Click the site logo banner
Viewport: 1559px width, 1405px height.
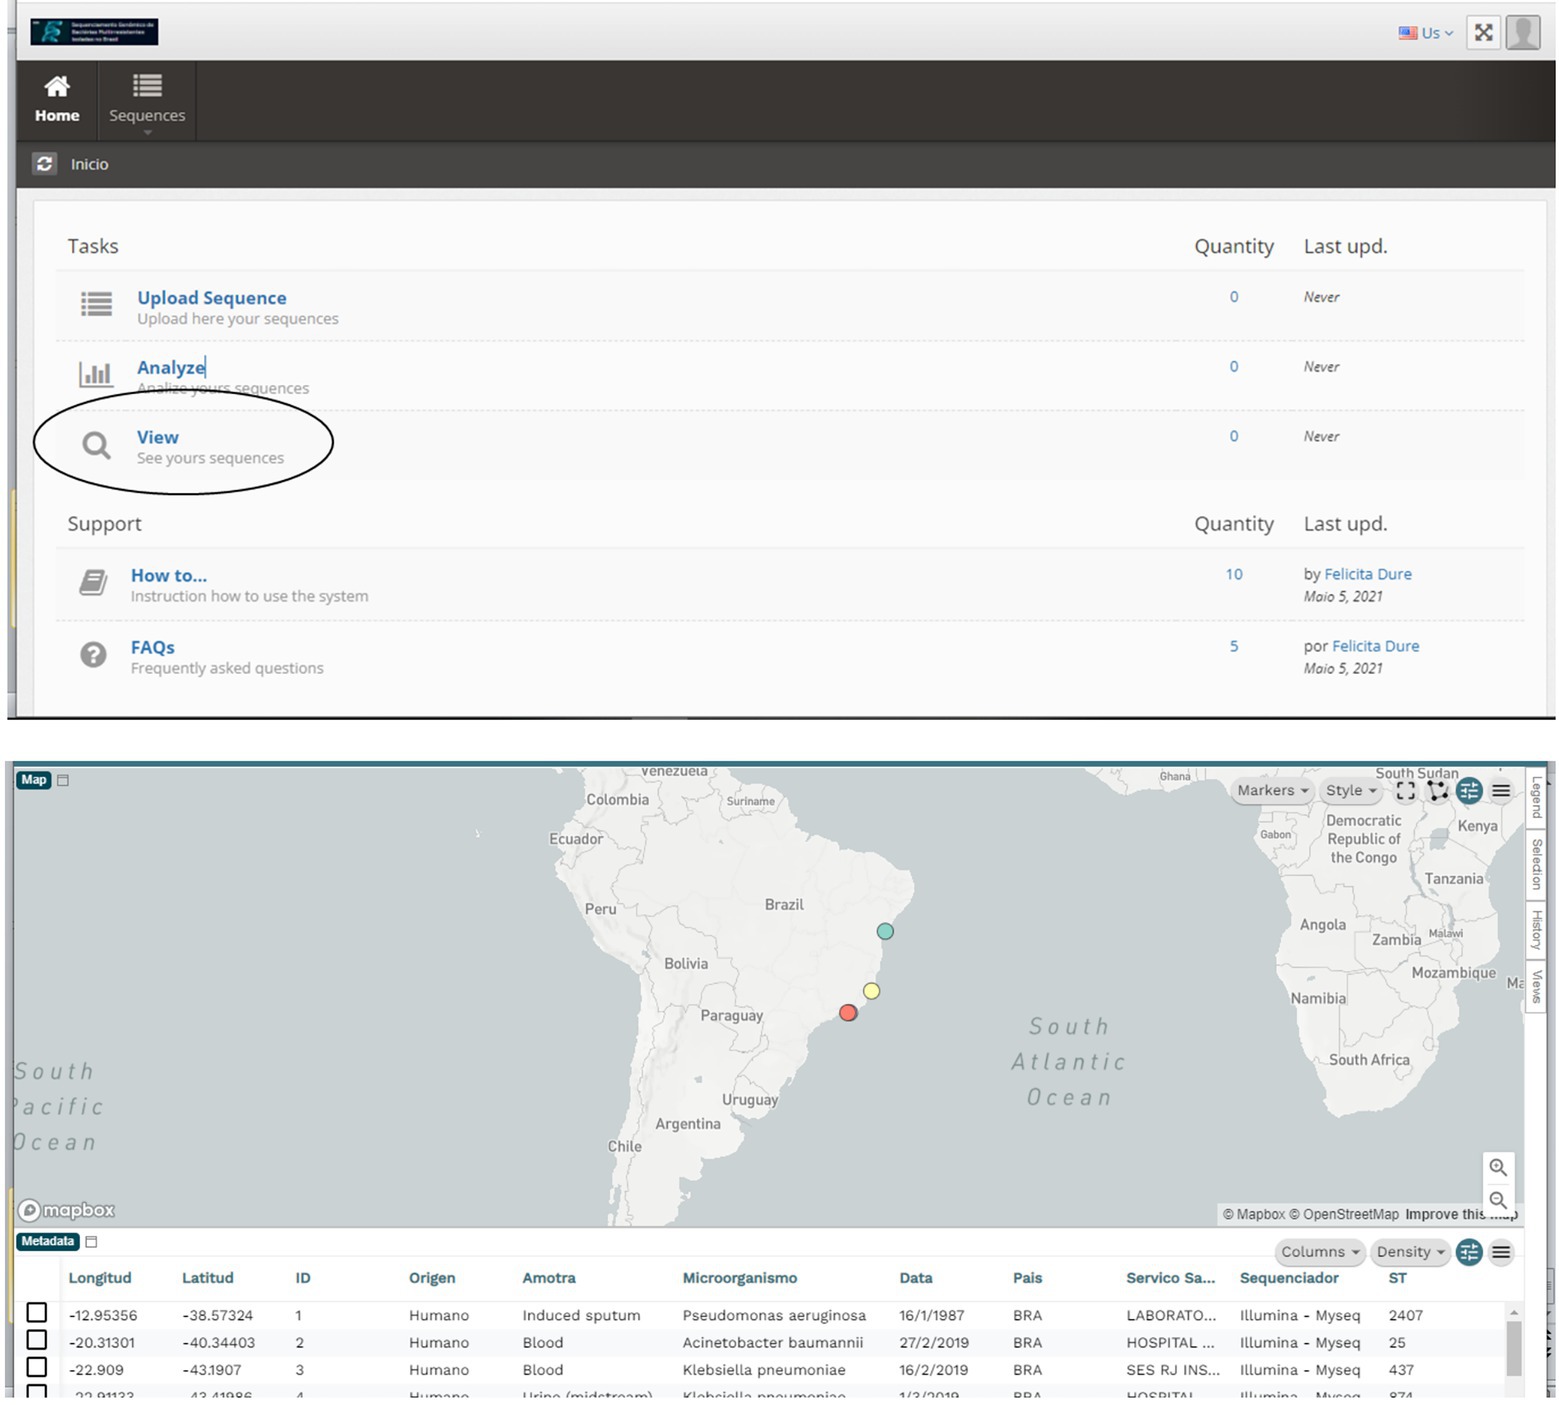point(94,32)
